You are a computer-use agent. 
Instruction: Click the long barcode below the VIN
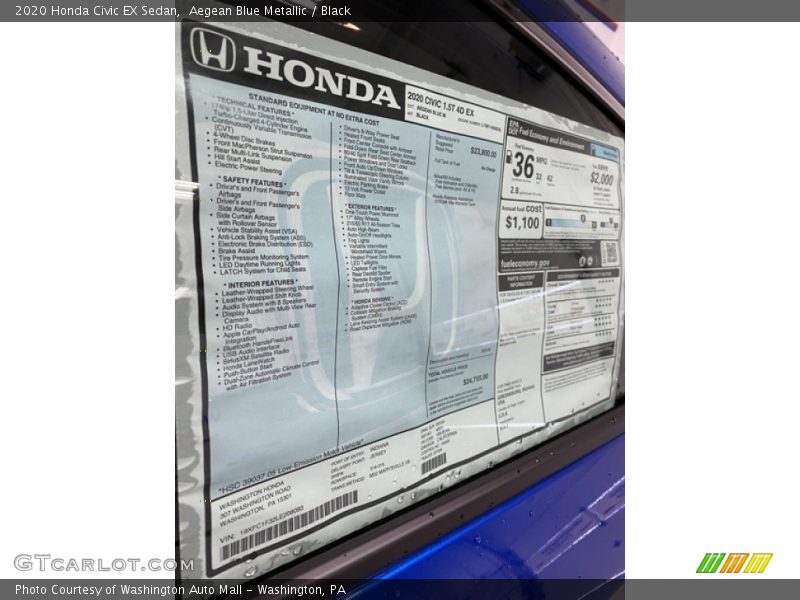pyautogui.click(x=289, y=526)
